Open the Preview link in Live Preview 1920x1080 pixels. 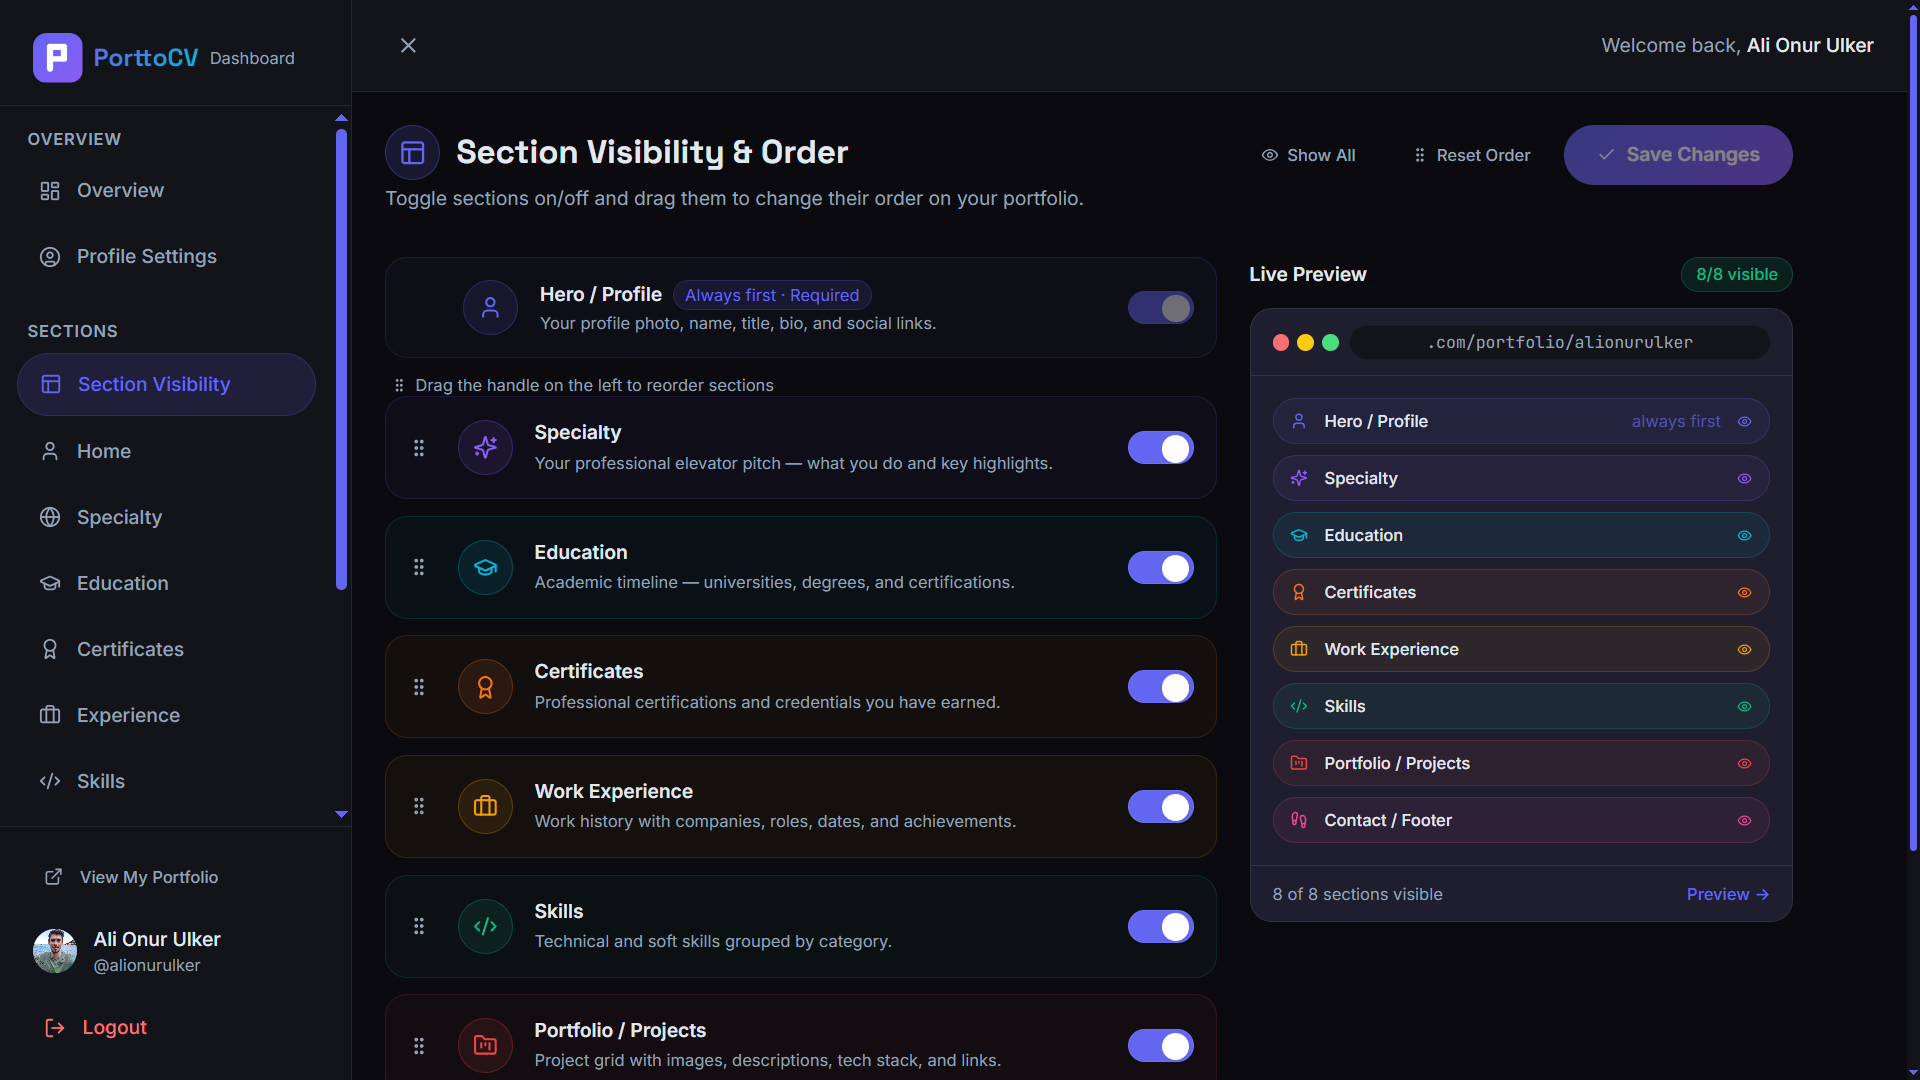(x=1727, y=894)
